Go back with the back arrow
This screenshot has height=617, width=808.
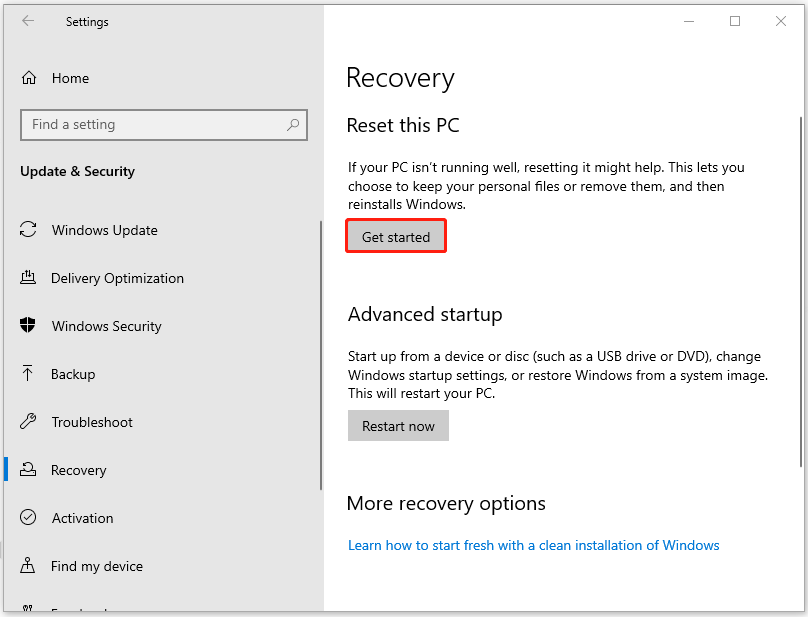tap(28, 21)
